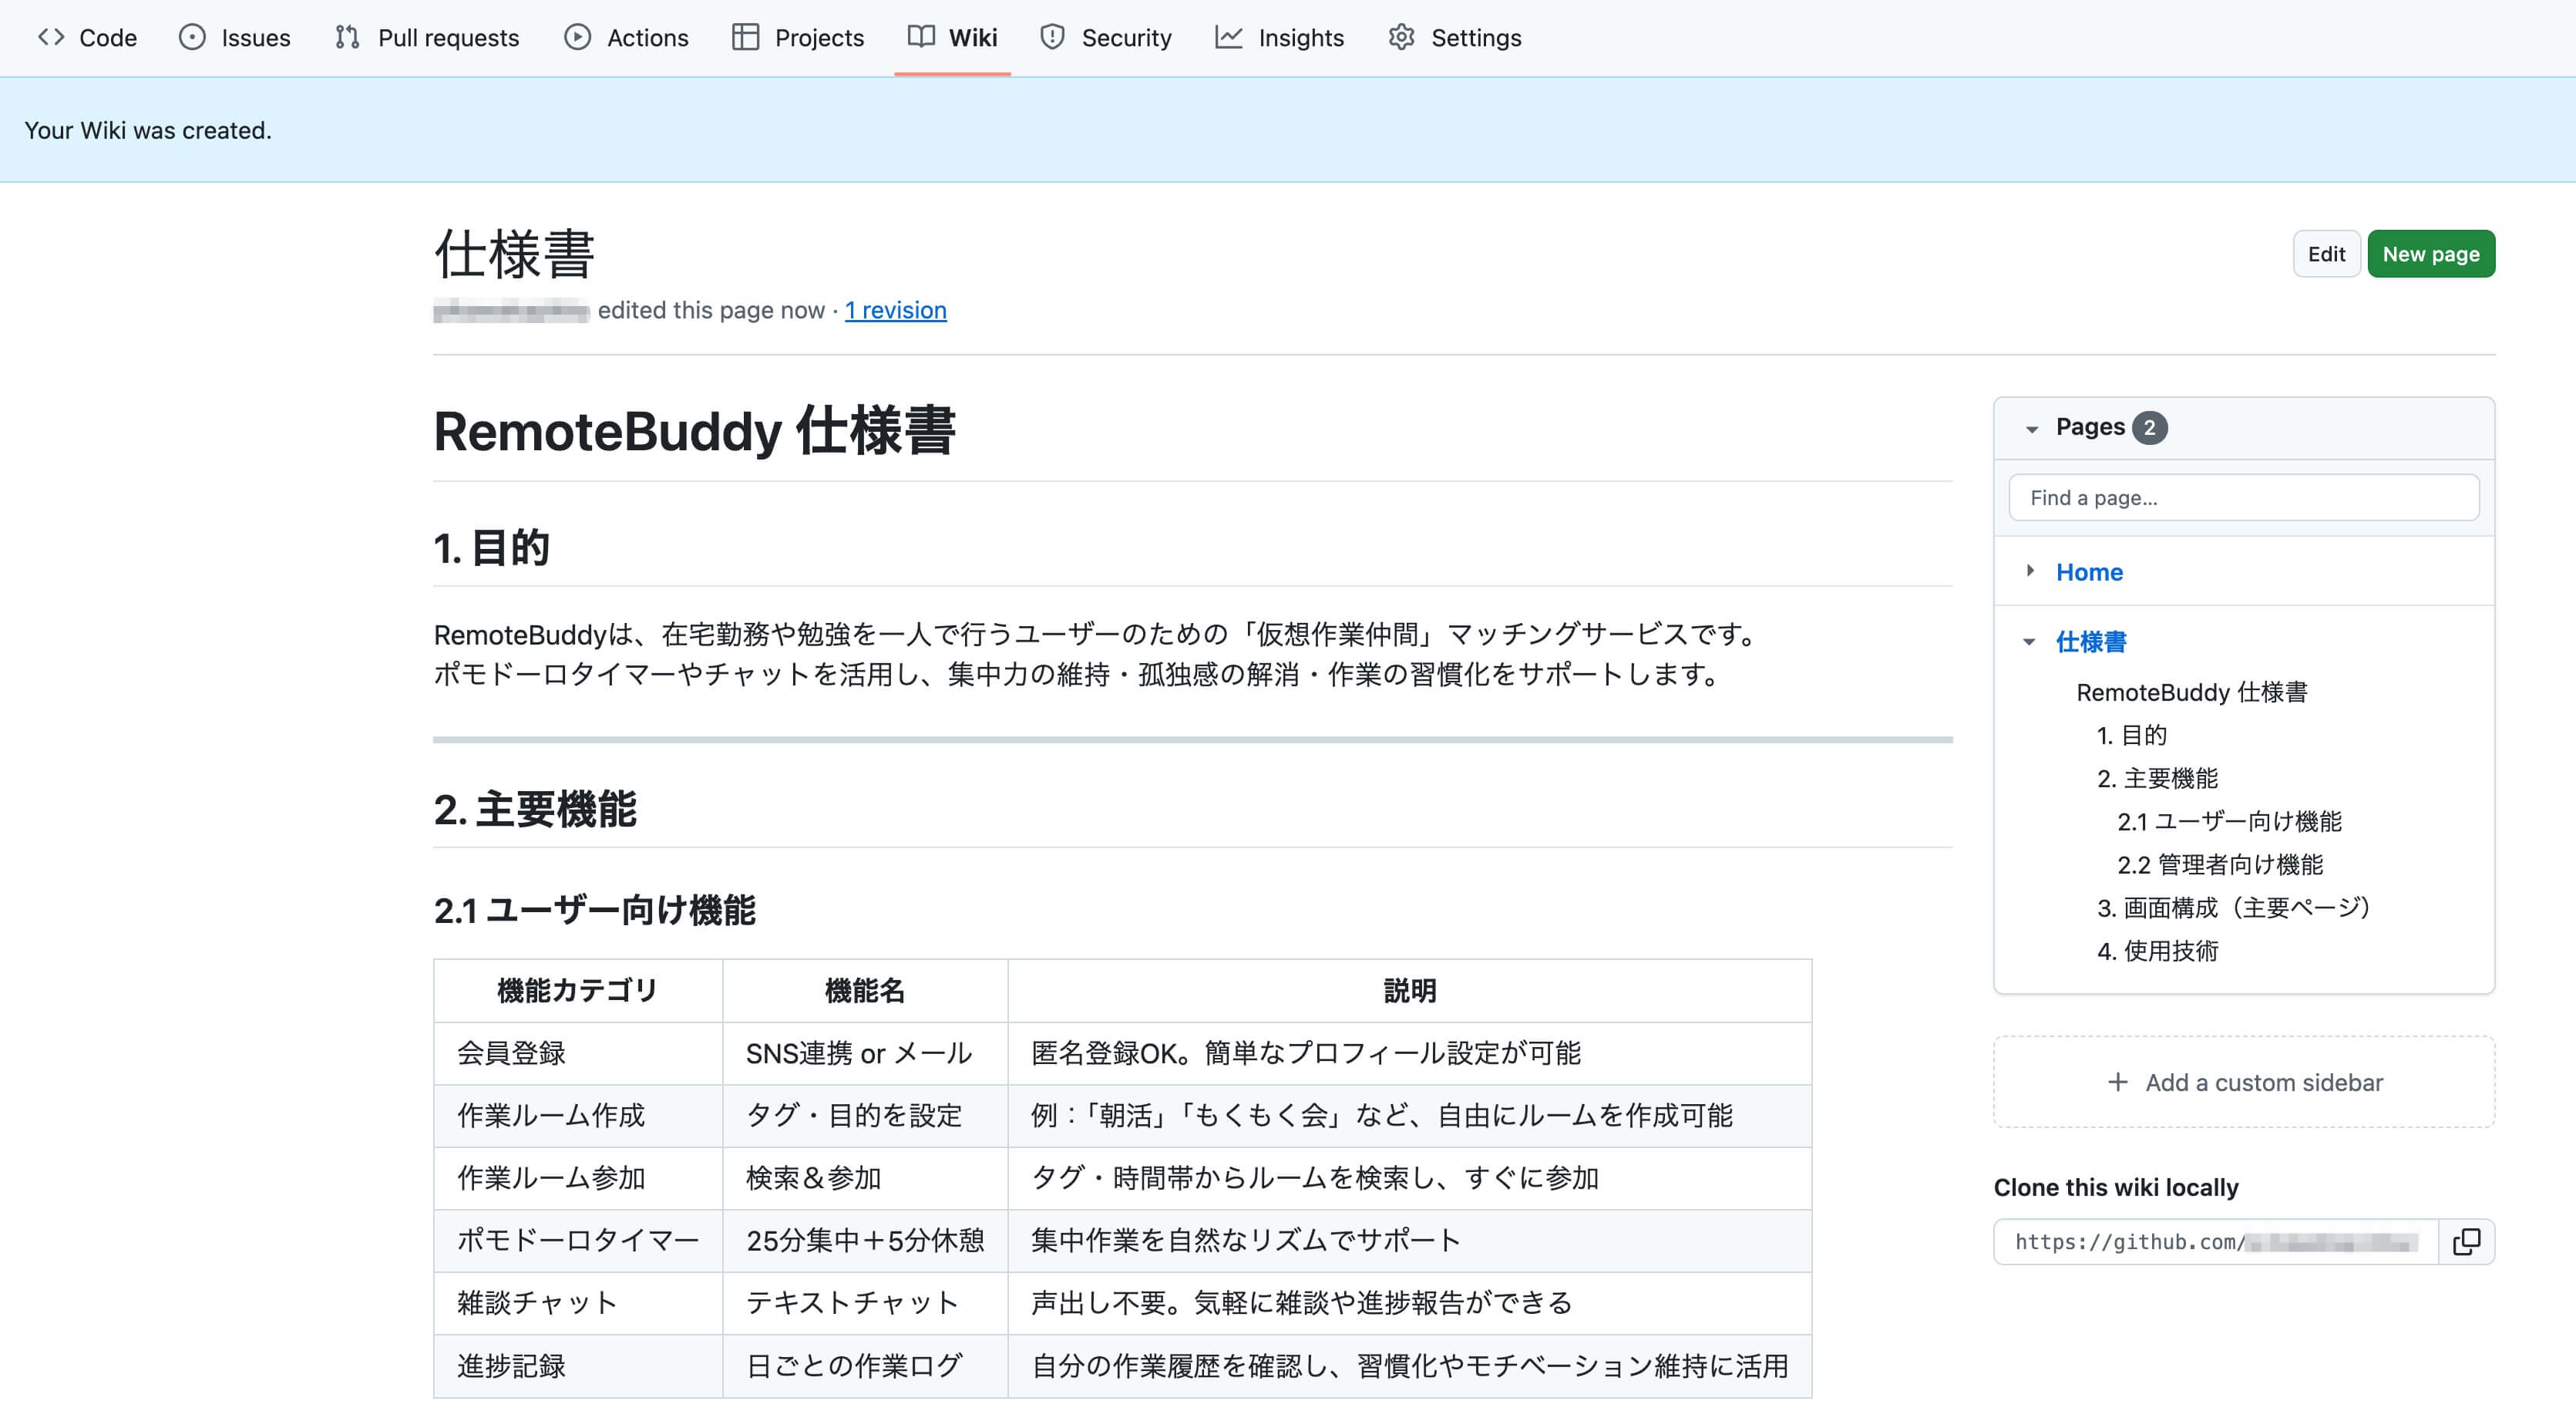Viewport: 2576px width, 1428px height.
Task: Open the Issues tab
Action: (x=235, y=37)
